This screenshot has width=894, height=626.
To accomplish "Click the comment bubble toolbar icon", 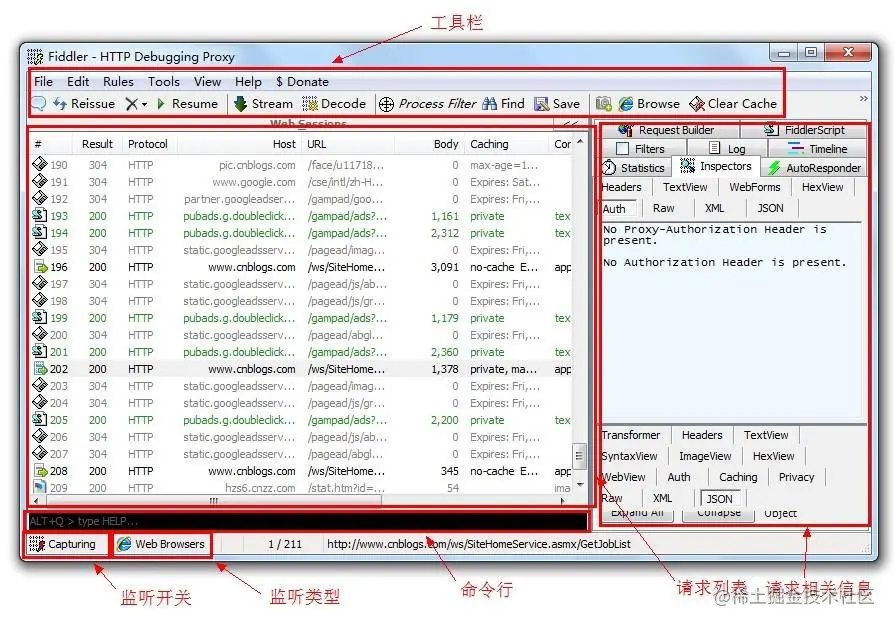I will tap(39, 104).
